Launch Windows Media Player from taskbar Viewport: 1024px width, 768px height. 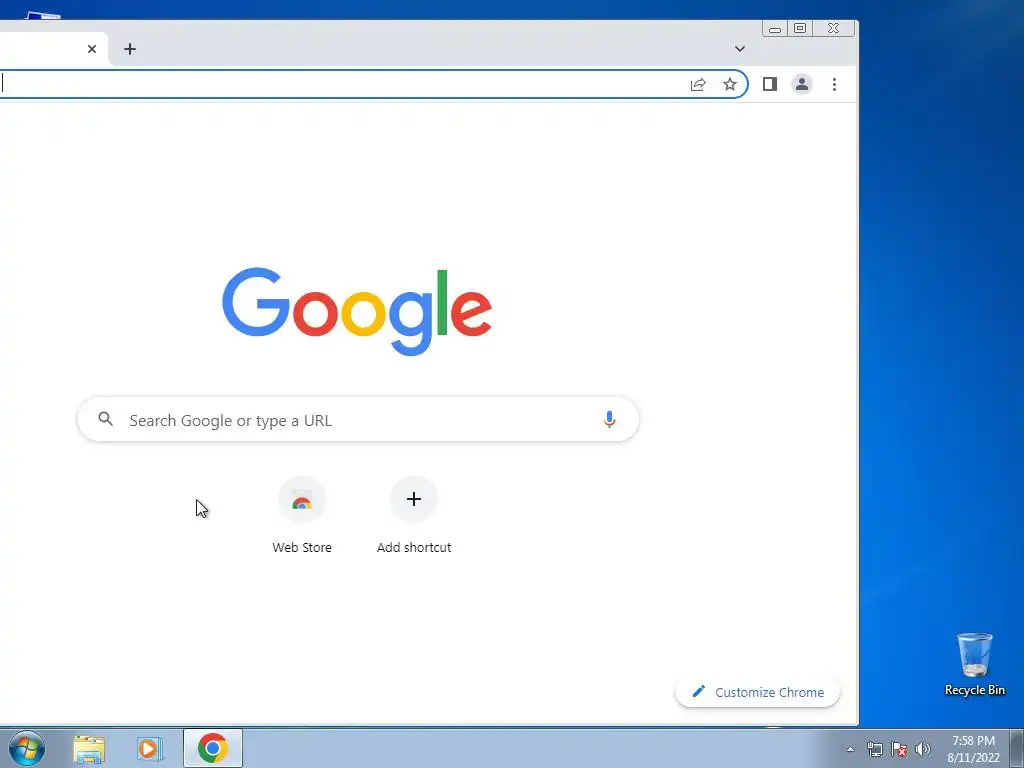click(x=150, y=749)
